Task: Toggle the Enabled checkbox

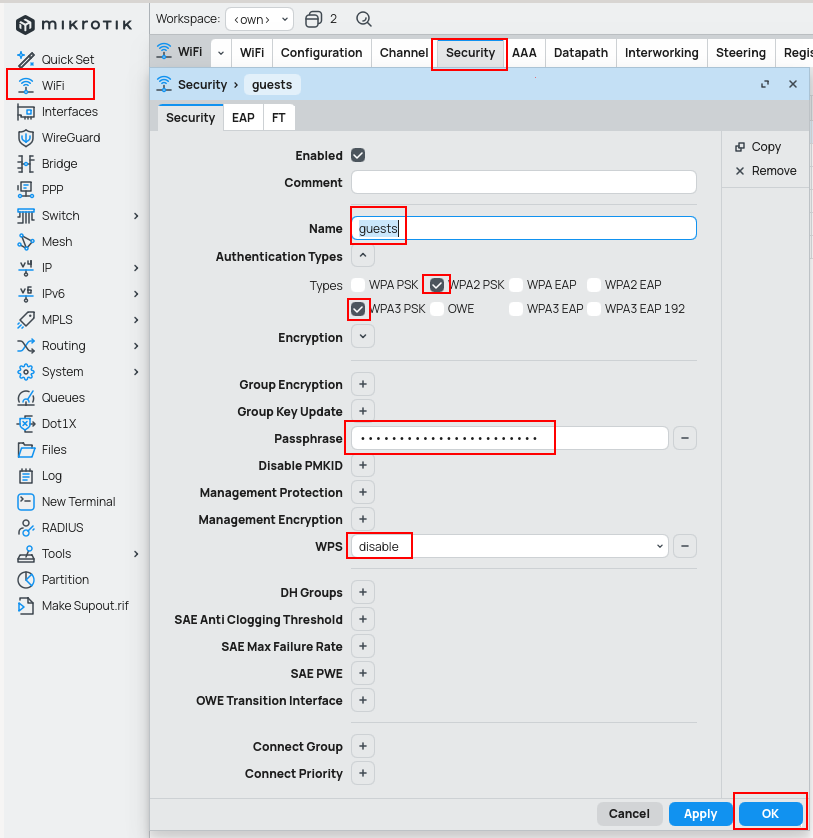Action: point(358,156)
